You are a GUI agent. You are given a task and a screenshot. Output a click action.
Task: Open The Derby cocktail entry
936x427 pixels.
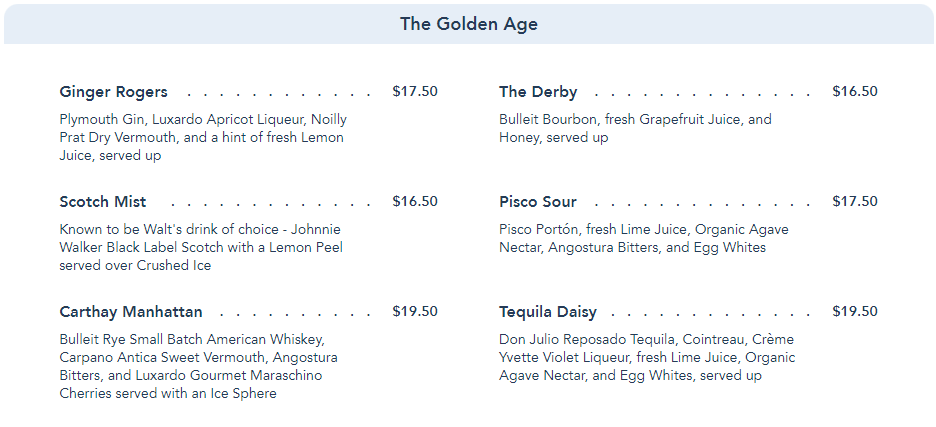point(538,92)
